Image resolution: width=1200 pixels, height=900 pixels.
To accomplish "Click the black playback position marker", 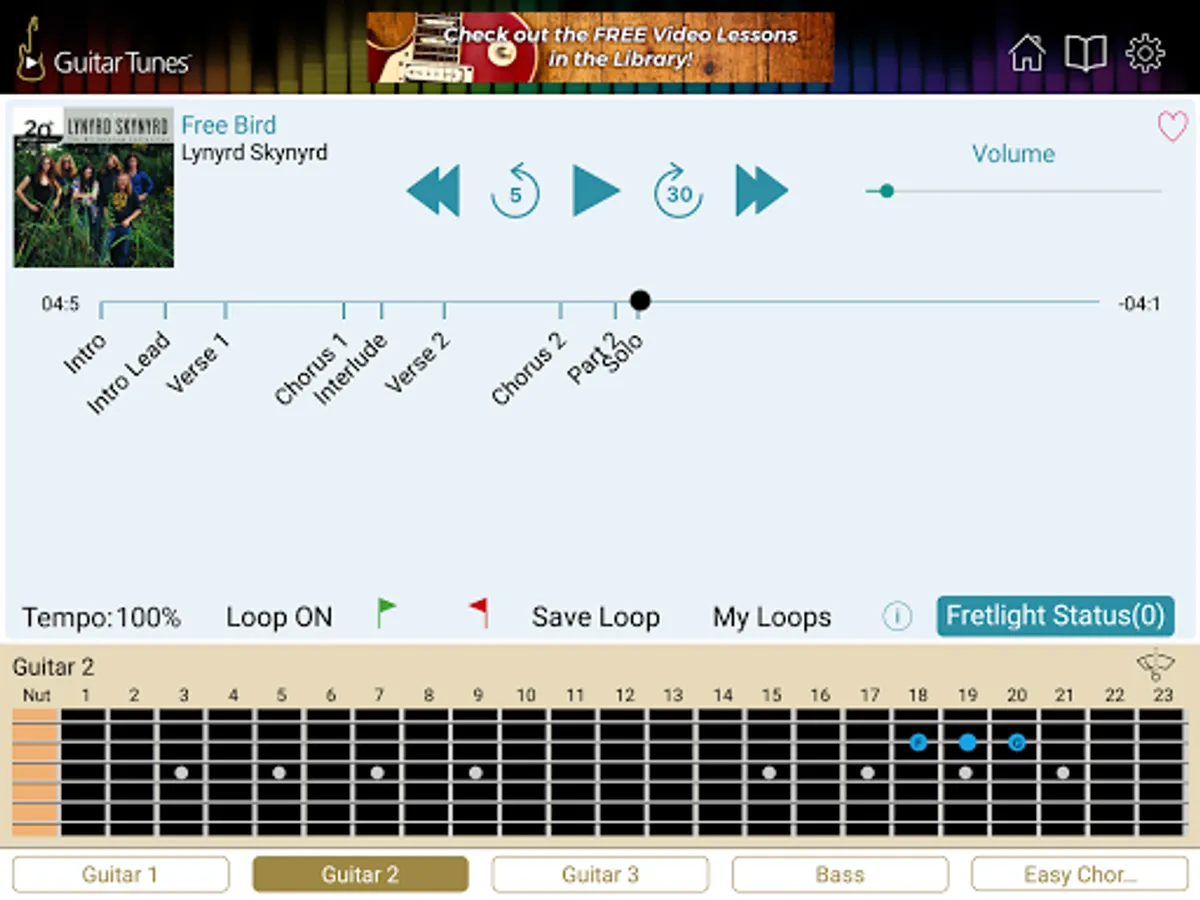I will click(641, 300).
